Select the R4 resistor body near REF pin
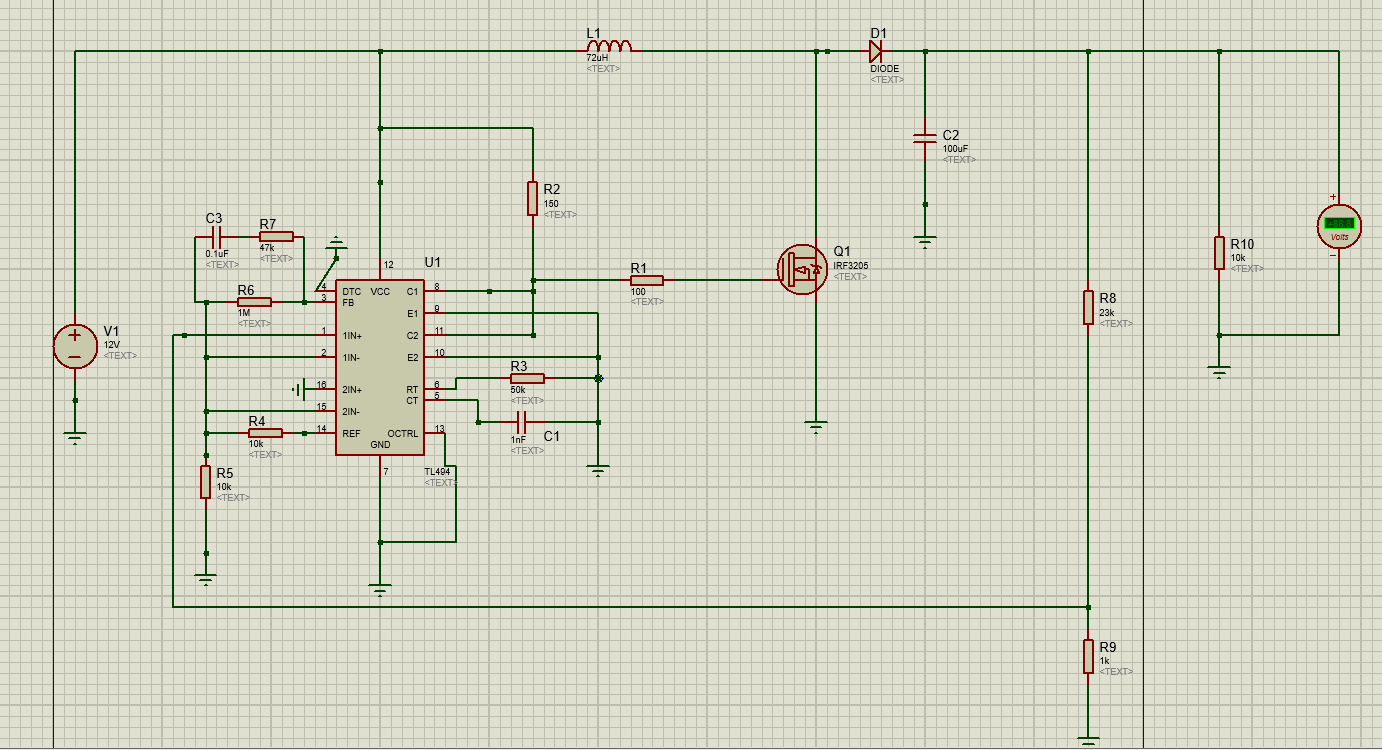The height and width of the screenshot is (750, 1382). point(265,433)
